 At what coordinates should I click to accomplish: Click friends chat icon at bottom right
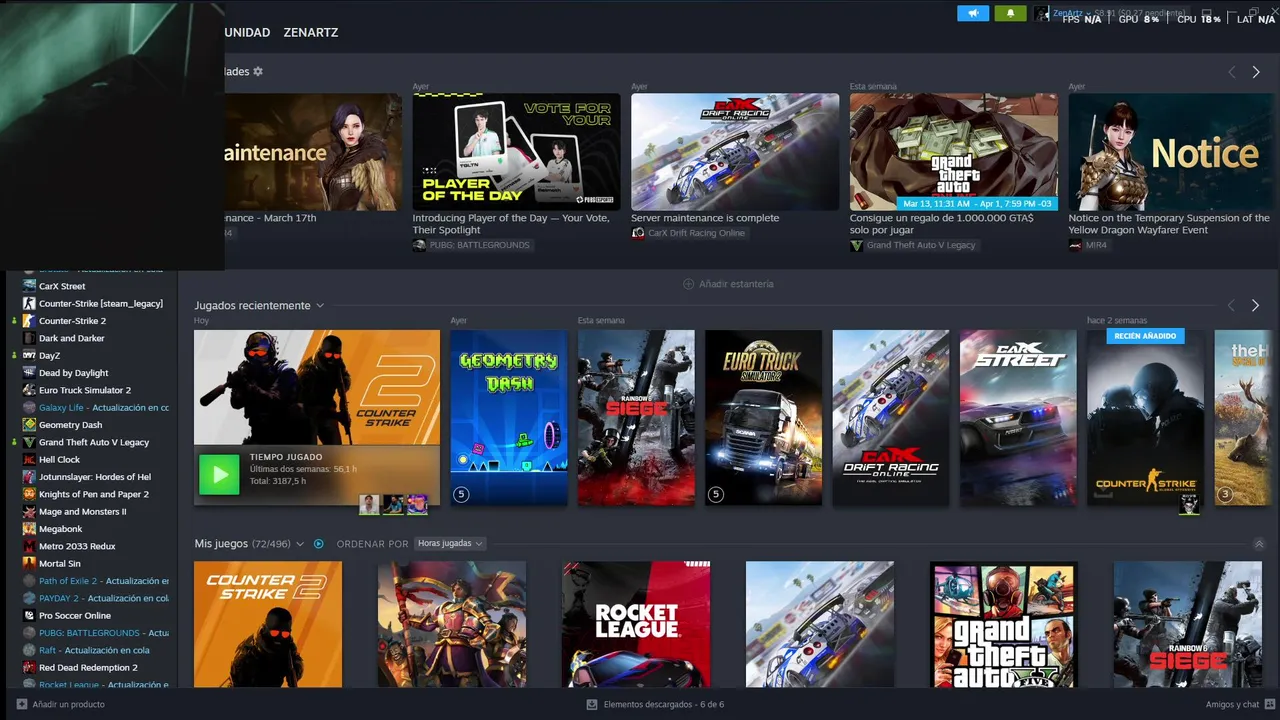(1270, 704)
